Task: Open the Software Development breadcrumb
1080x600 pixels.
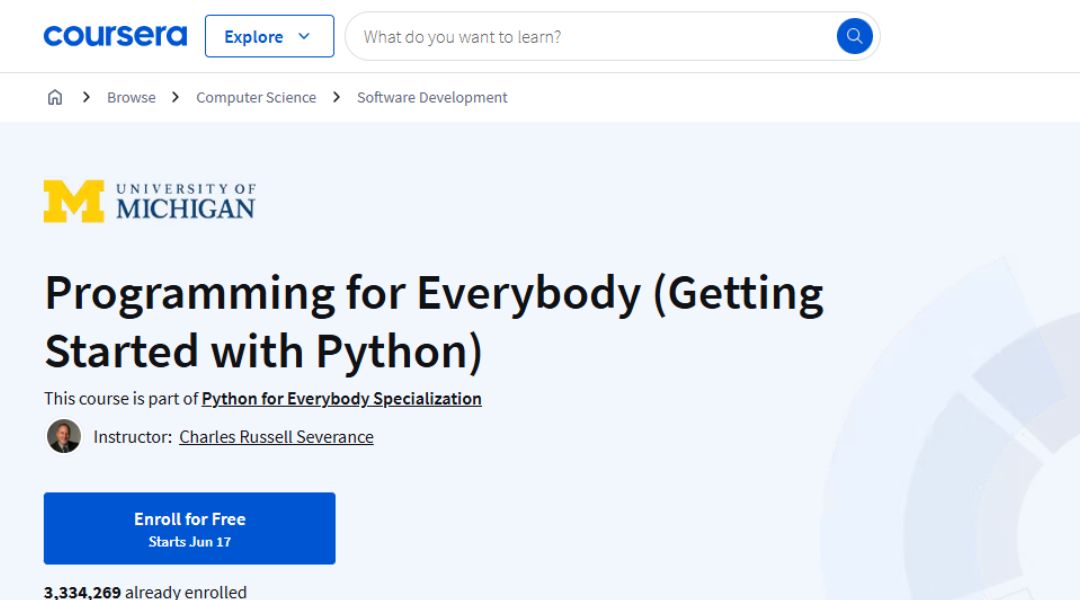Action: [x=432, y=97]
